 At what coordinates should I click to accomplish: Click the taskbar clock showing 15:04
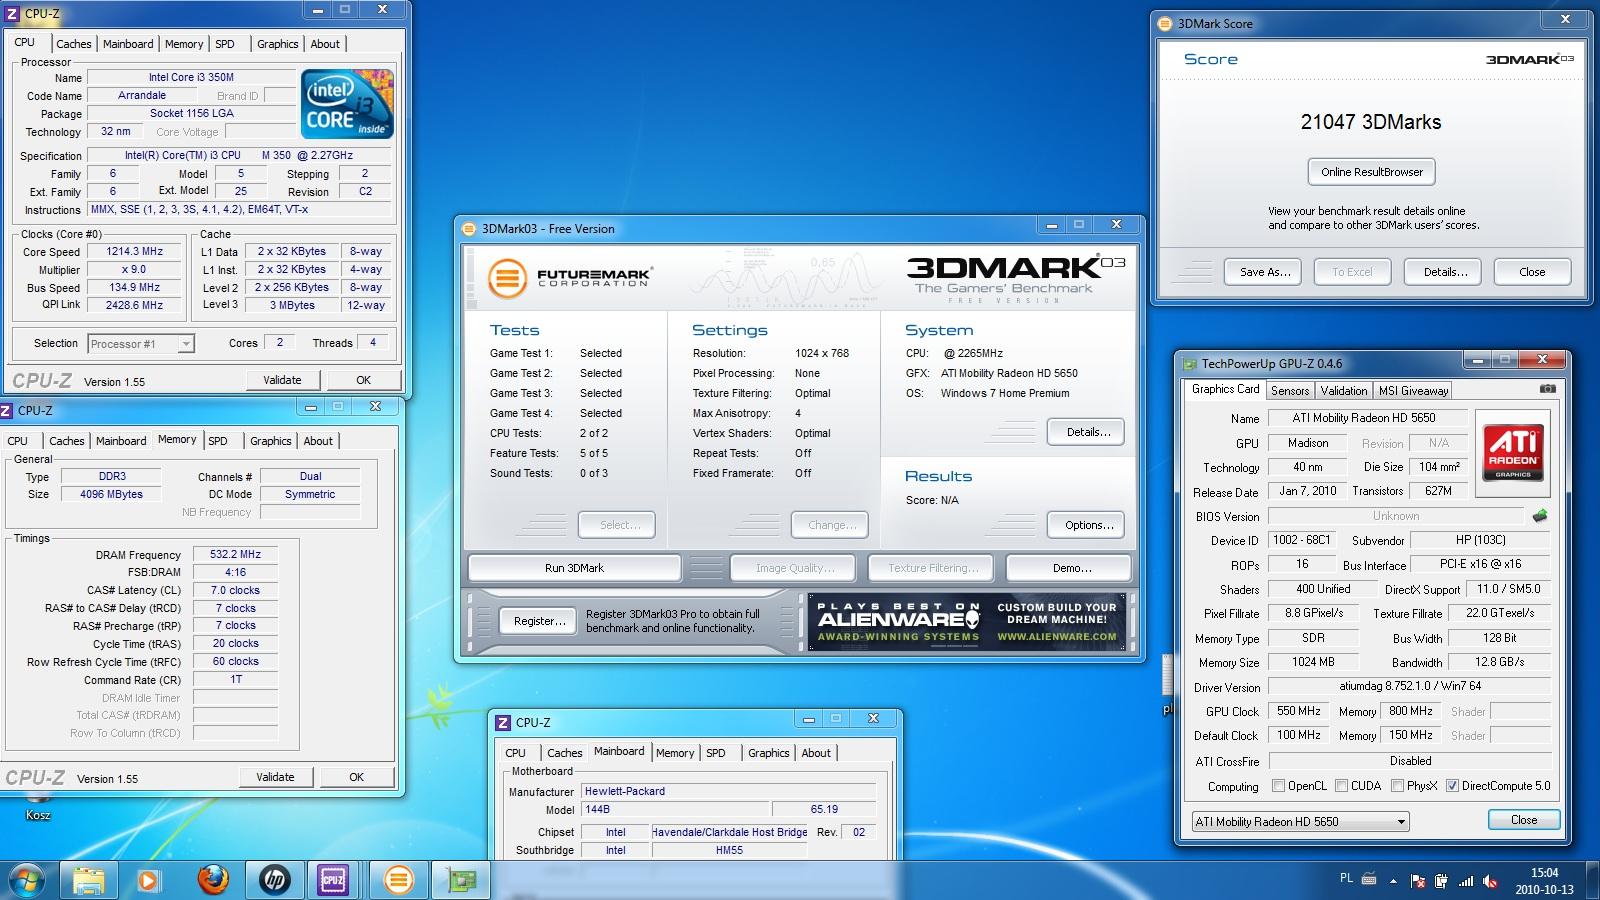(x=1543, y=881)
